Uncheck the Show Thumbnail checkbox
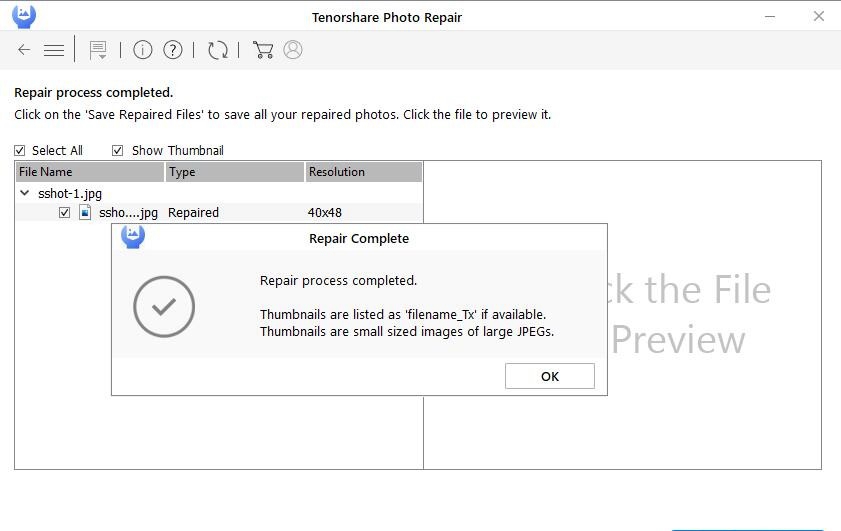841x531 pixels. tap(117, 151)
